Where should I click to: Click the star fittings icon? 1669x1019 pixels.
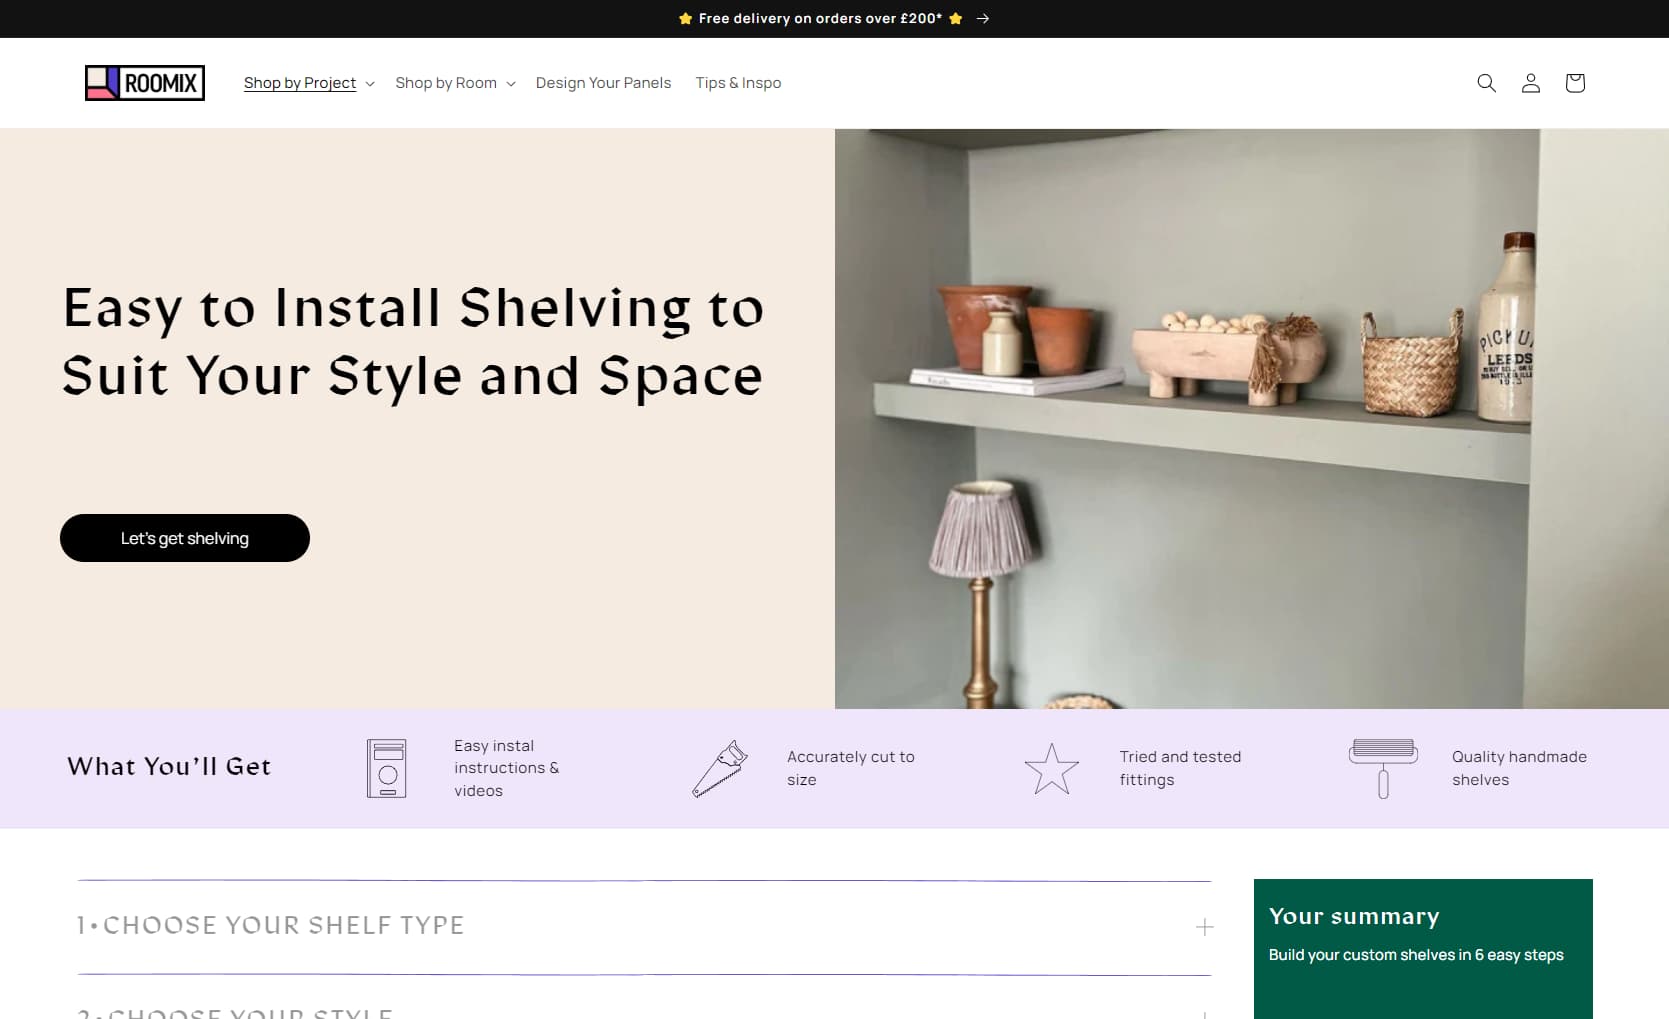[1051, 768]
